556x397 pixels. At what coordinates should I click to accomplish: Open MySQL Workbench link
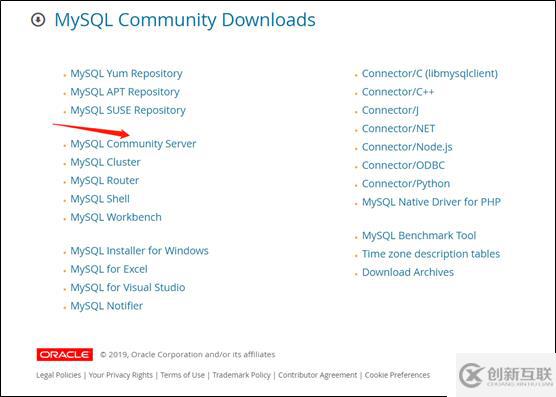point(116,217)
